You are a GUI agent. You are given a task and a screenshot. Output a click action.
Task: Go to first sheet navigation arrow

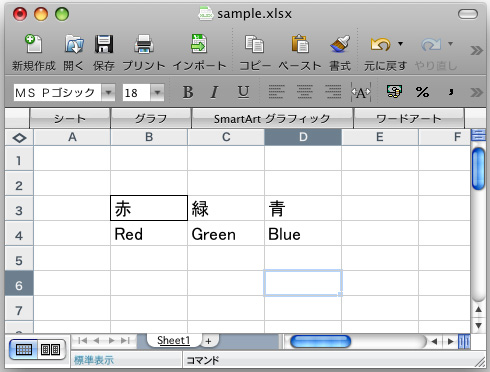coord(82,341)
